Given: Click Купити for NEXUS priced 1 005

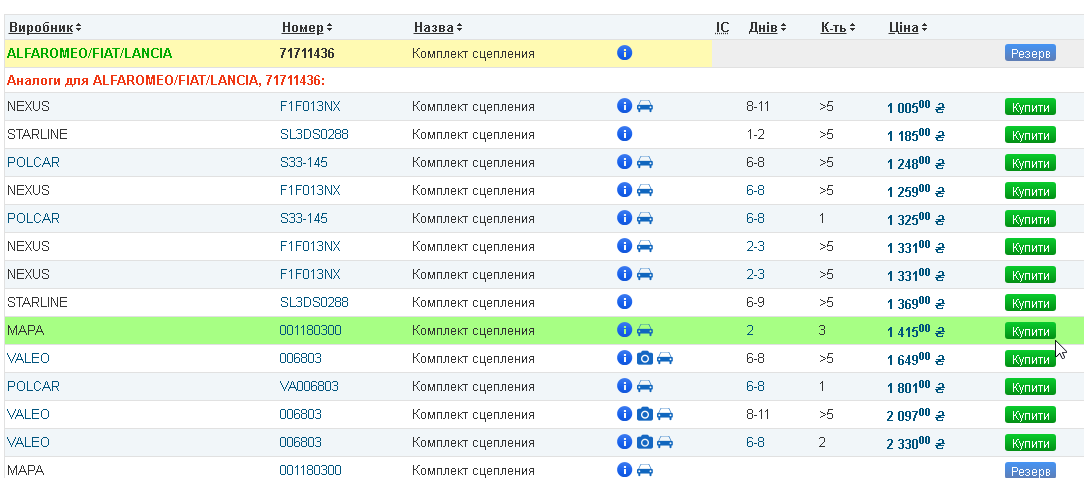Looking at the screenshot, I should coord(1030,107).
